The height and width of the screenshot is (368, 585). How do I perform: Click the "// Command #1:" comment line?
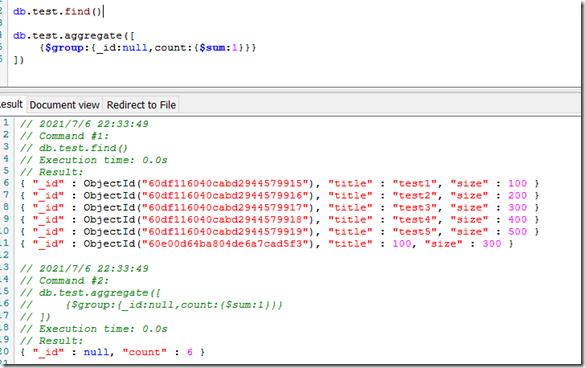64,136
